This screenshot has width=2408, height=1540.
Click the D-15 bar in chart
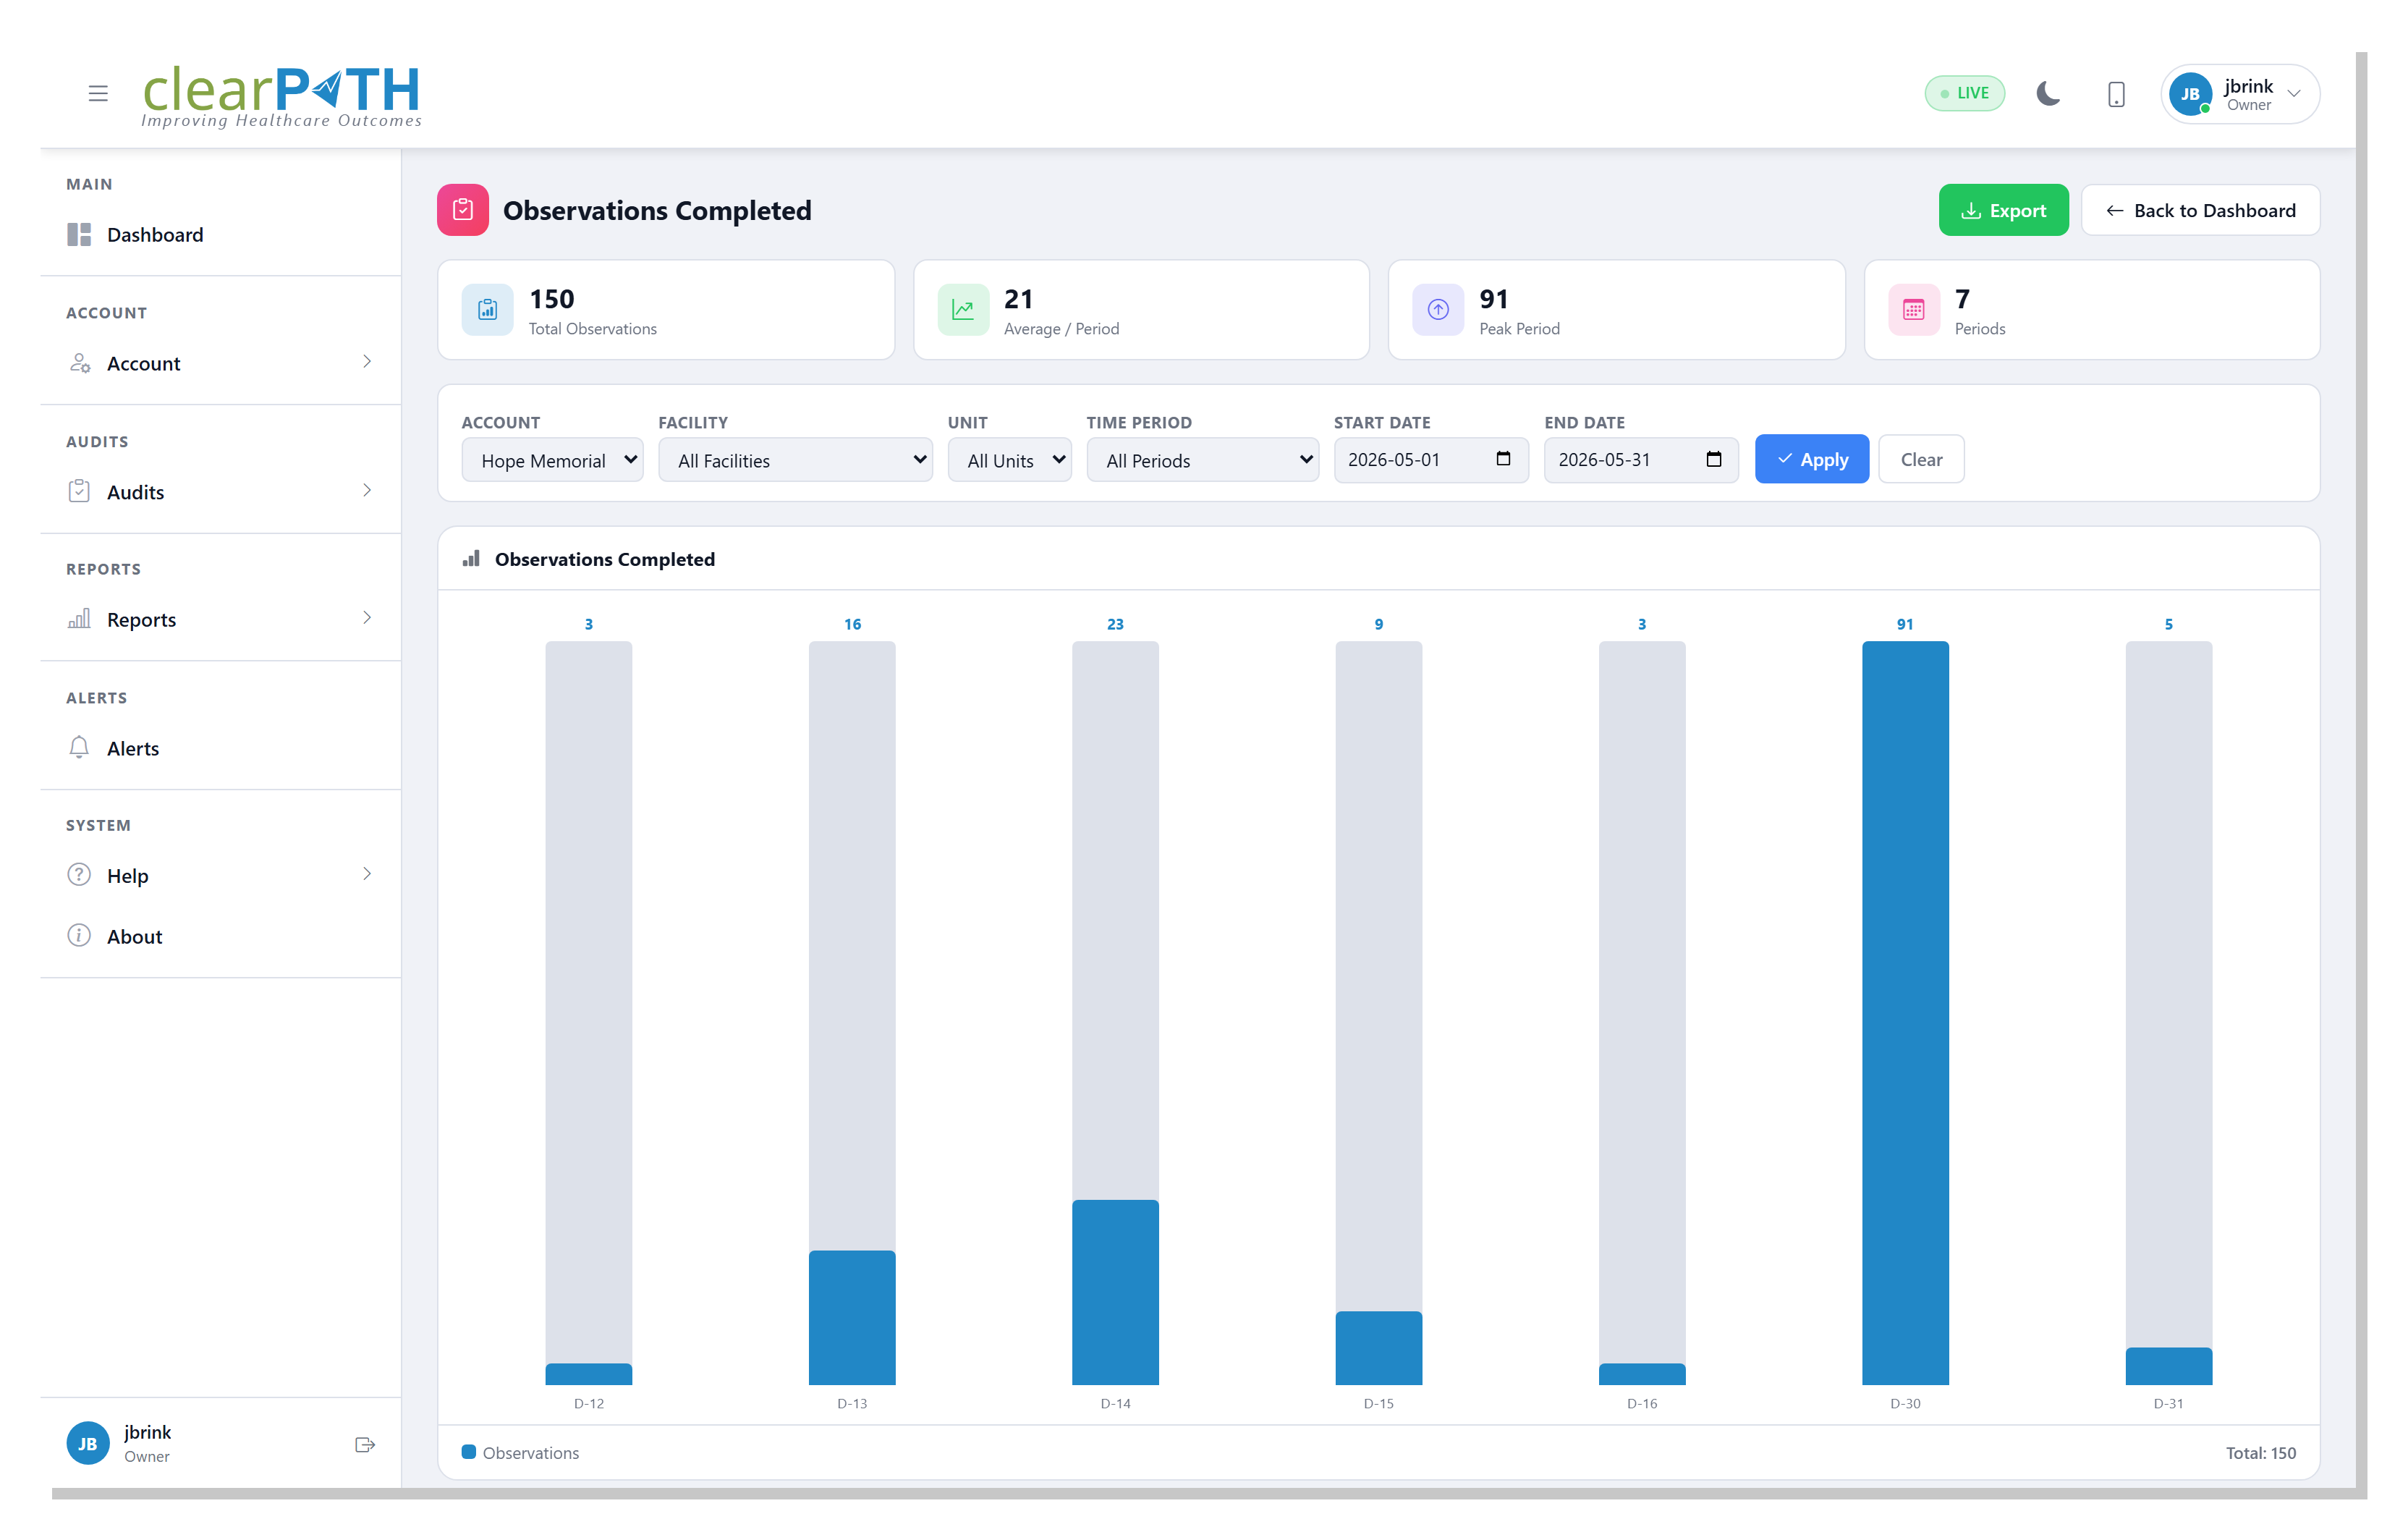tap(1379, 1348)
